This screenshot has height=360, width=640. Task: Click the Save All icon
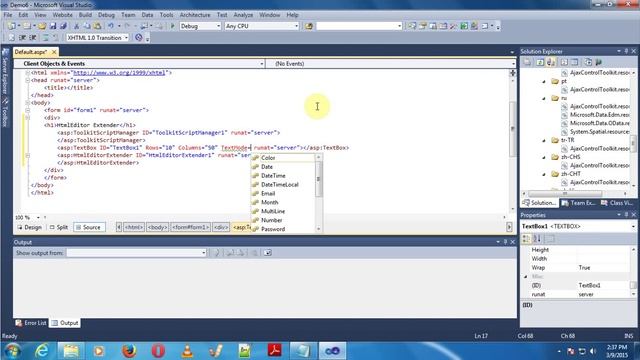click(63, 26)
